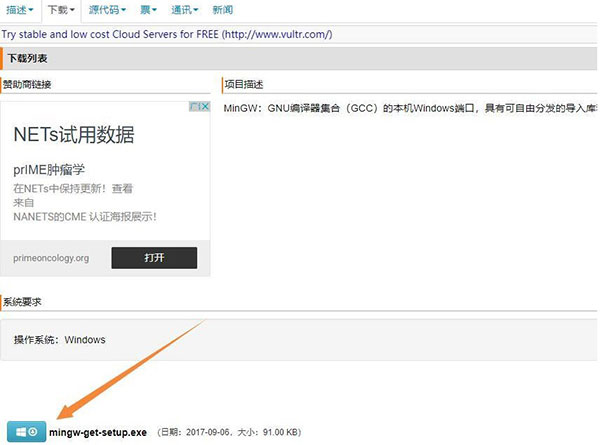Image resolution: width=600 pixels, height=445 pixels.
Task: Click the 打开 button in the ad
Action: (x=154, y=258)
